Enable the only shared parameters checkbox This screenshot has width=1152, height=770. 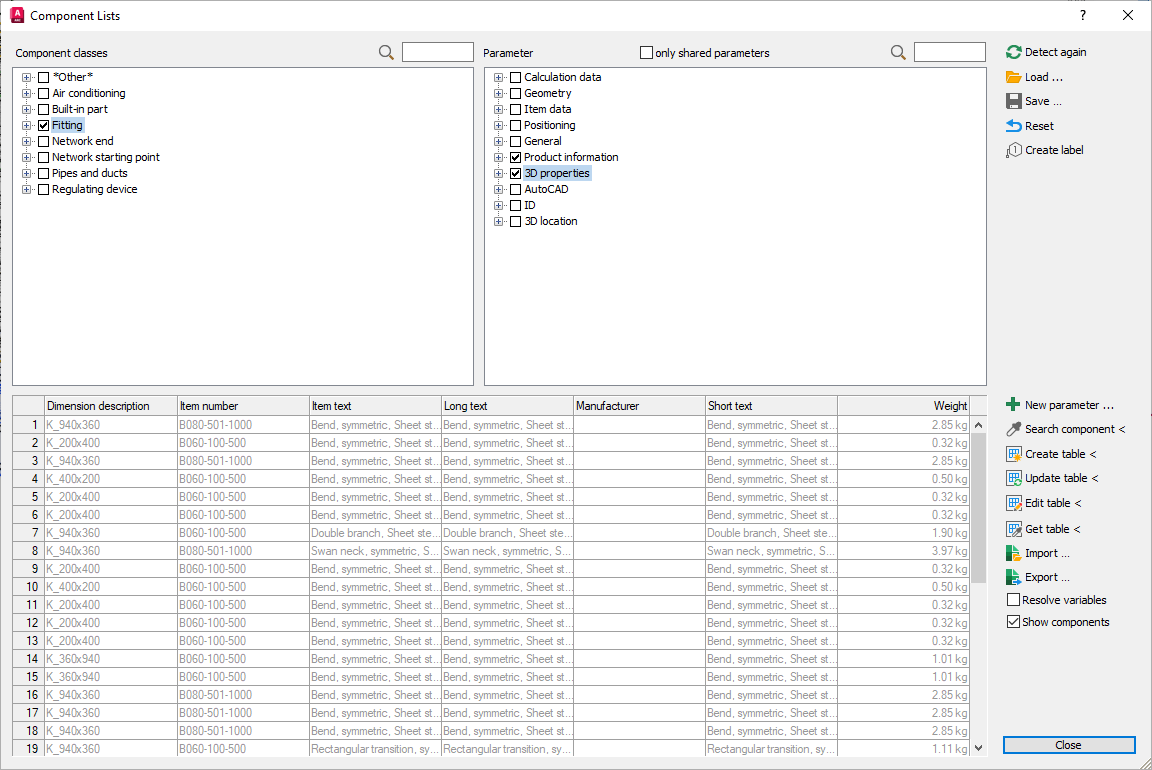[647, 53]
